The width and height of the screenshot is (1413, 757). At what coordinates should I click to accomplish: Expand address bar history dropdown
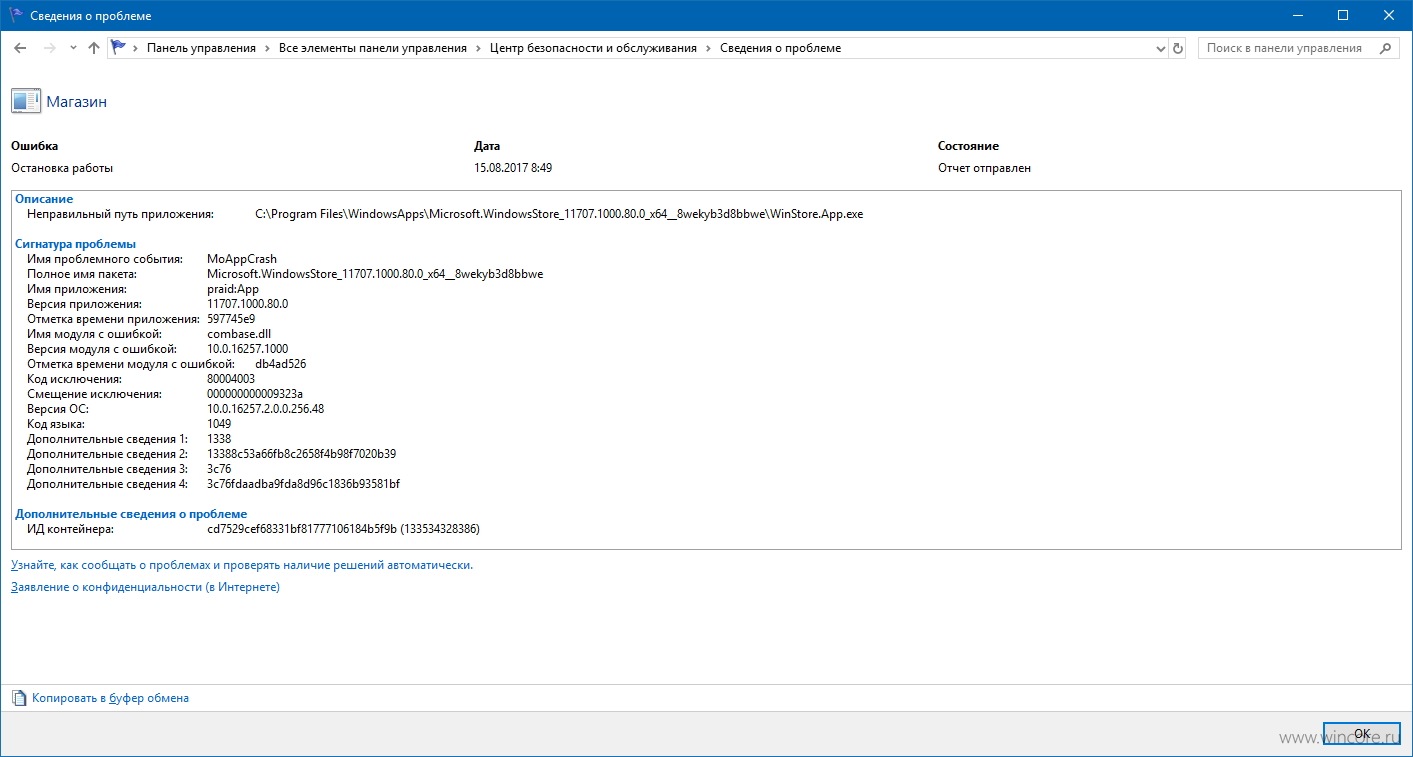1161,48
